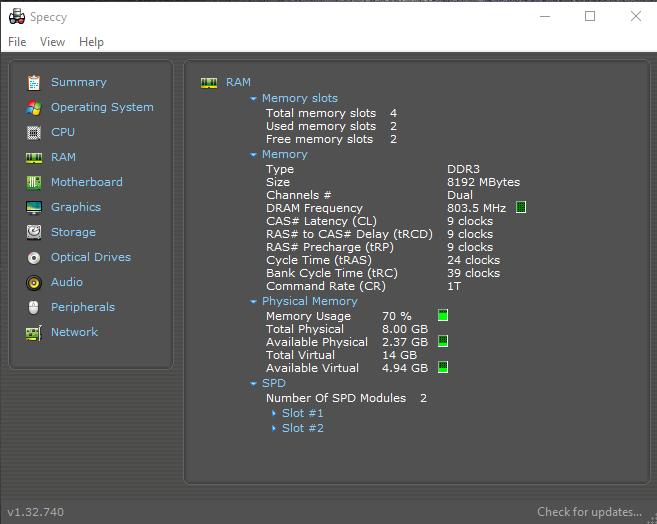Open the Graphics section
657x524 pixels.
coord(76,207)
